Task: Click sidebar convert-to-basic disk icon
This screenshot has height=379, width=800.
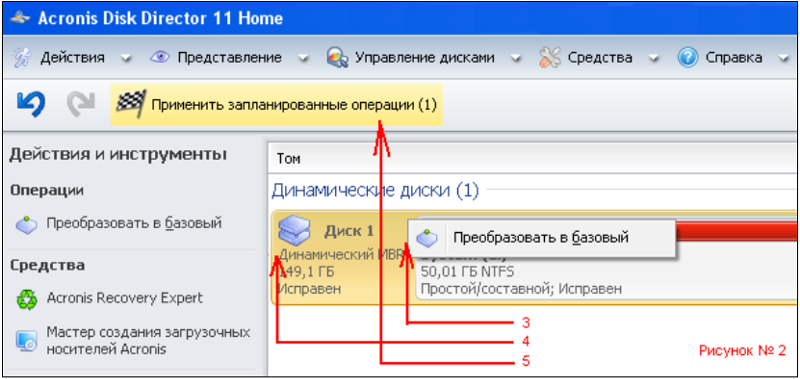Action: [27, 224]
